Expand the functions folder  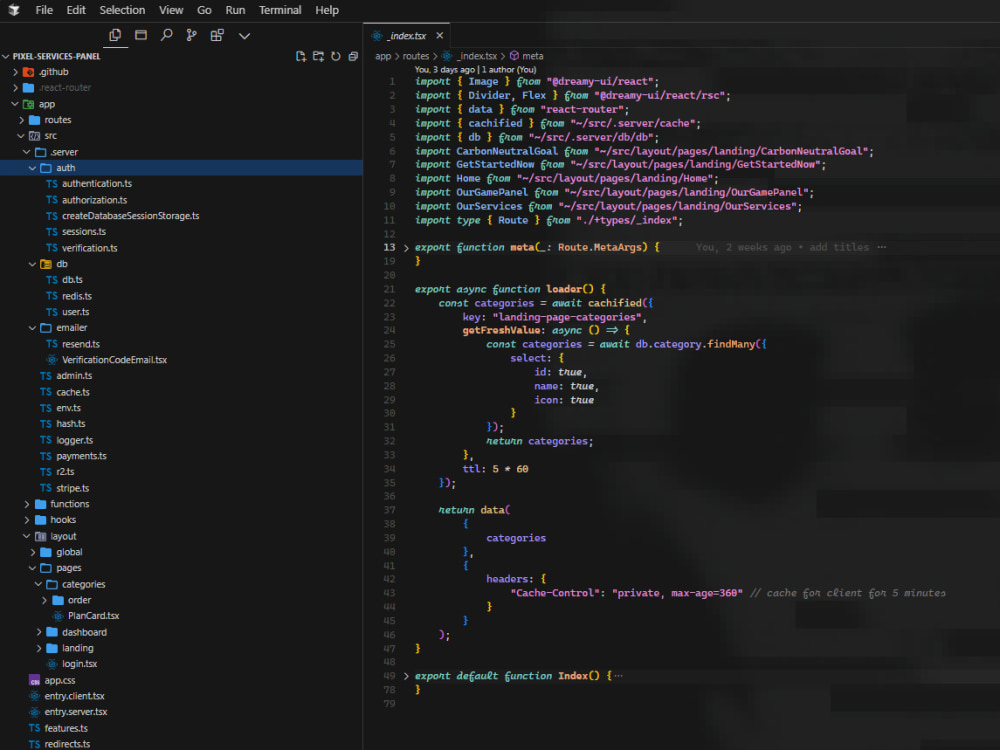tap(27, 504)
